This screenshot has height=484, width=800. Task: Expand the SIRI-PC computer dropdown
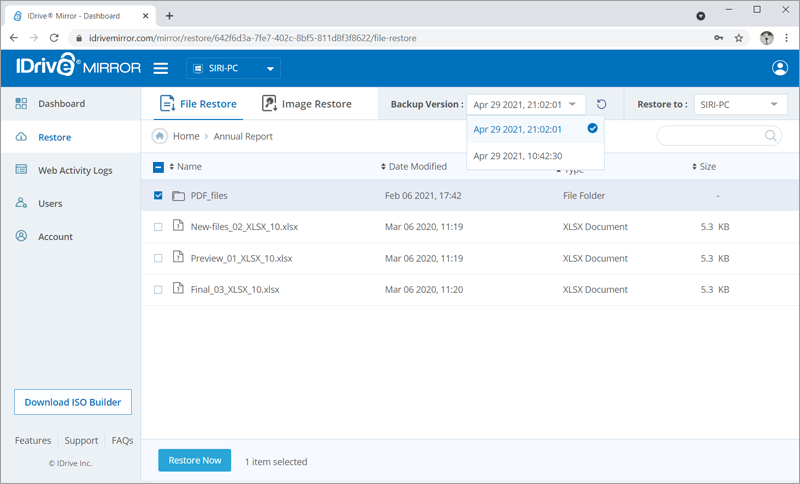point(234,68)
